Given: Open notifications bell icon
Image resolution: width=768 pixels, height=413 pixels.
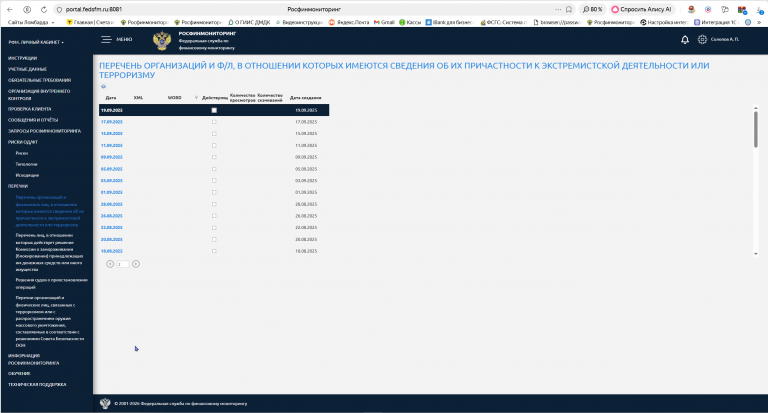Looking at the screenshot, I should pyautogui.click(x=685, y=40).
